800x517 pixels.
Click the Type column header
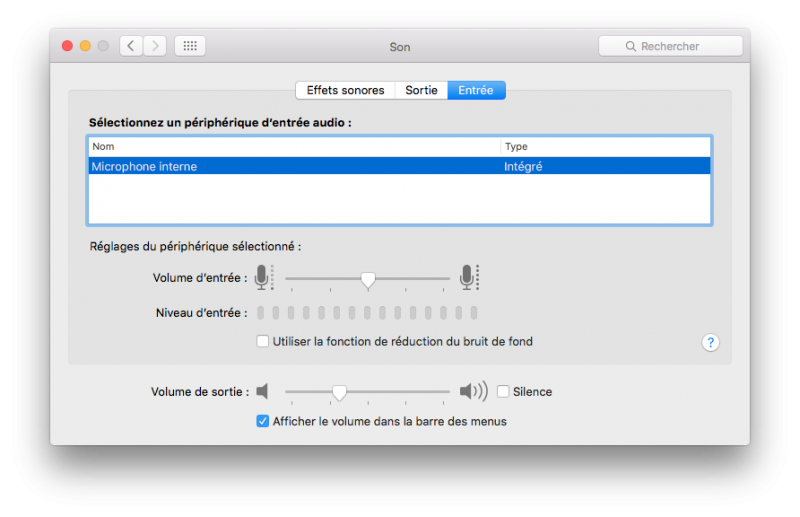(x=605, y=147)
